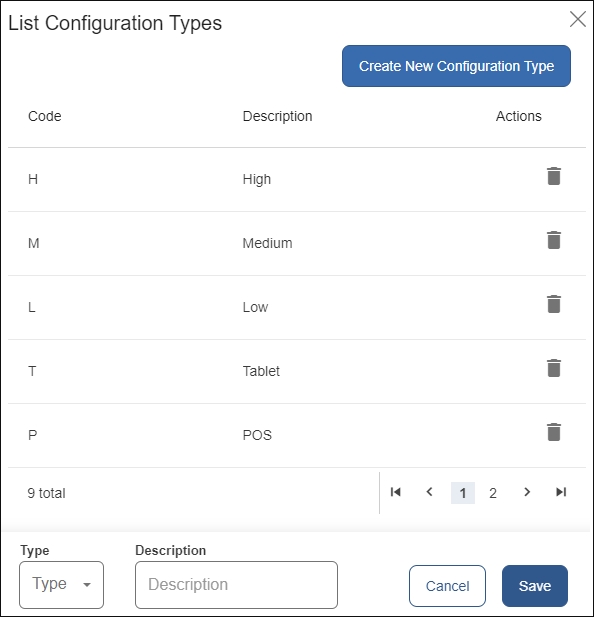Click the Description column header
This screenshot has width=594, height=617.
tap(277, 116)
